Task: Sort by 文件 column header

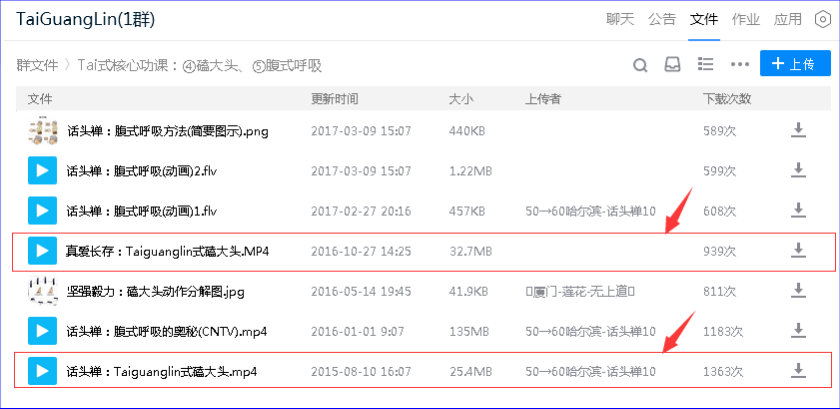Action: coord(40,99)
